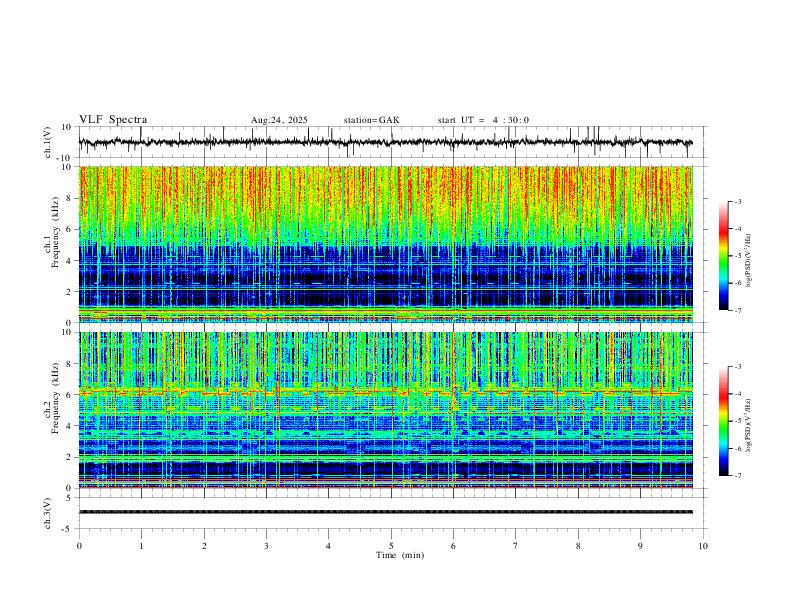Click the lower colorbar "log(PSD)(V²/Hz)" label

click(749, 426)
